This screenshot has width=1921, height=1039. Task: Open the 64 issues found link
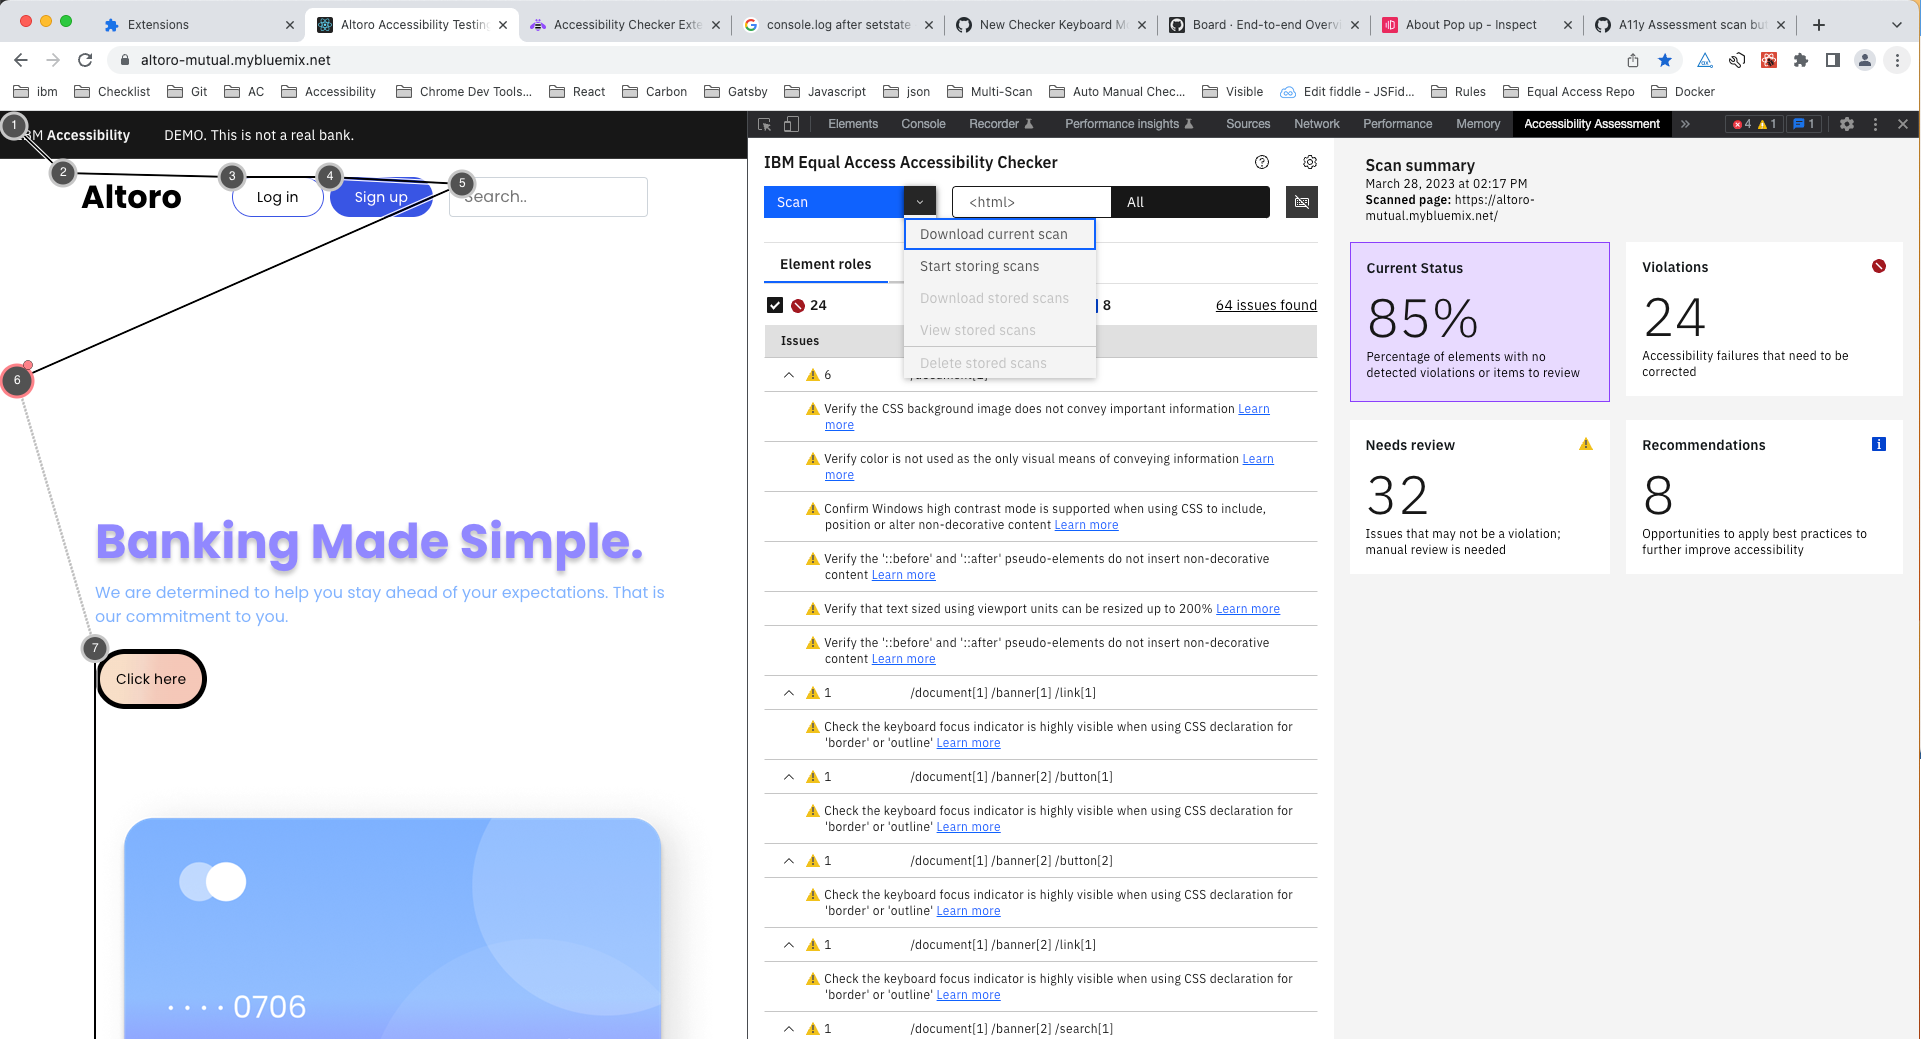click(x=1266, y=305)
